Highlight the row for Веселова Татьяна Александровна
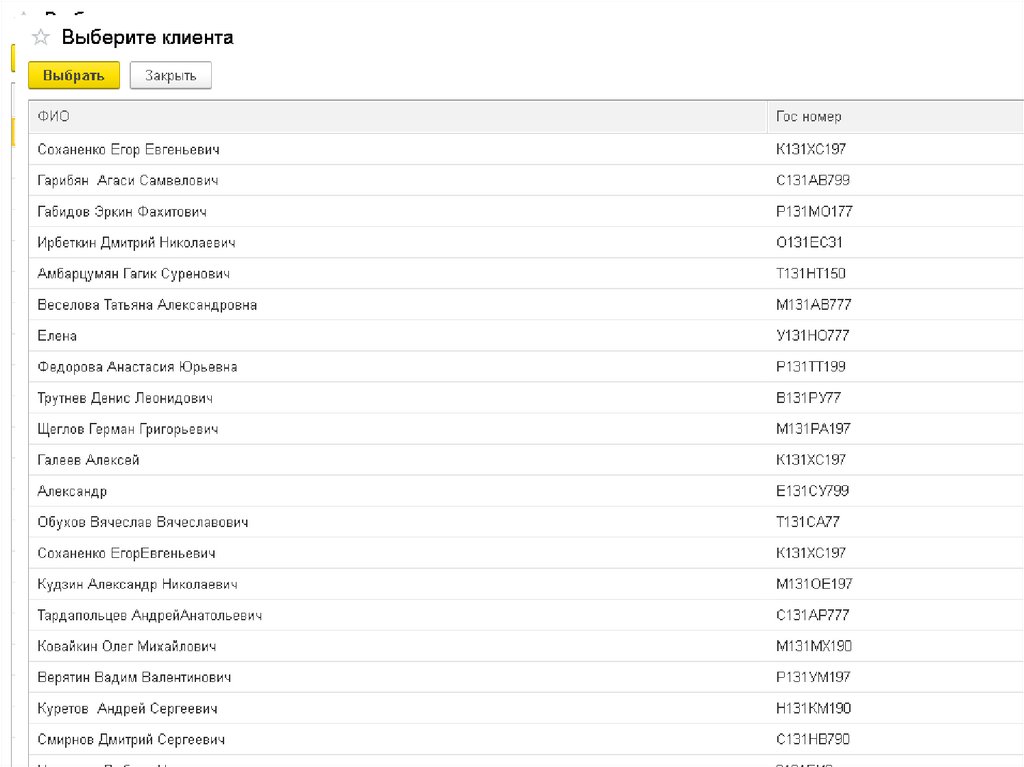Screen dimensions: 1024x767 (147, 305)
